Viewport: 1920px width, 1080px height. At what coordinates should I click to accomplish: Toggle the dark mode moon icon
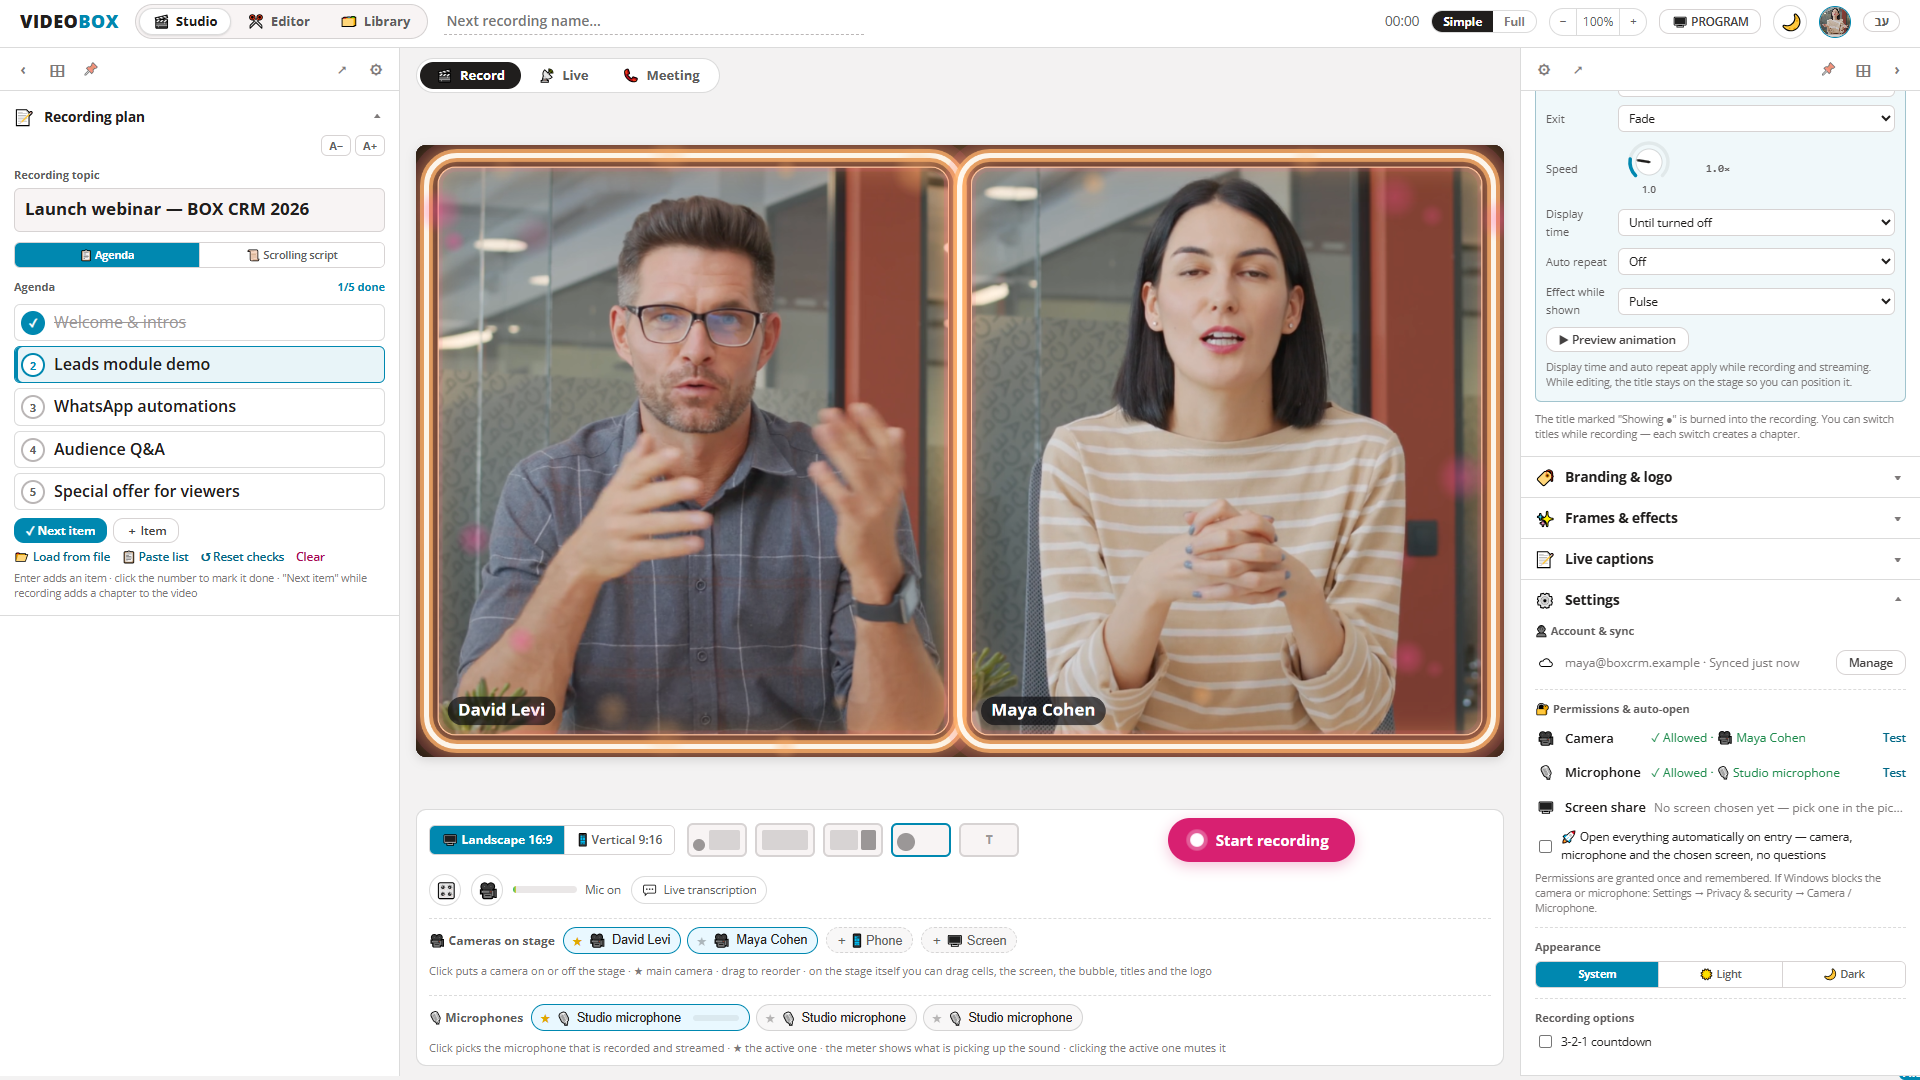coord(1790,21)
